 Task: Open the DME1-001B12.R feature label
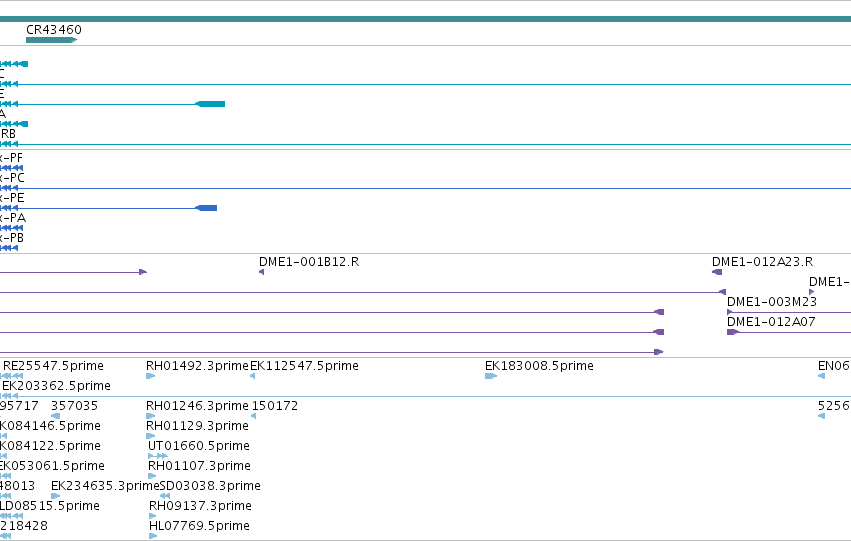click(309, 262)
